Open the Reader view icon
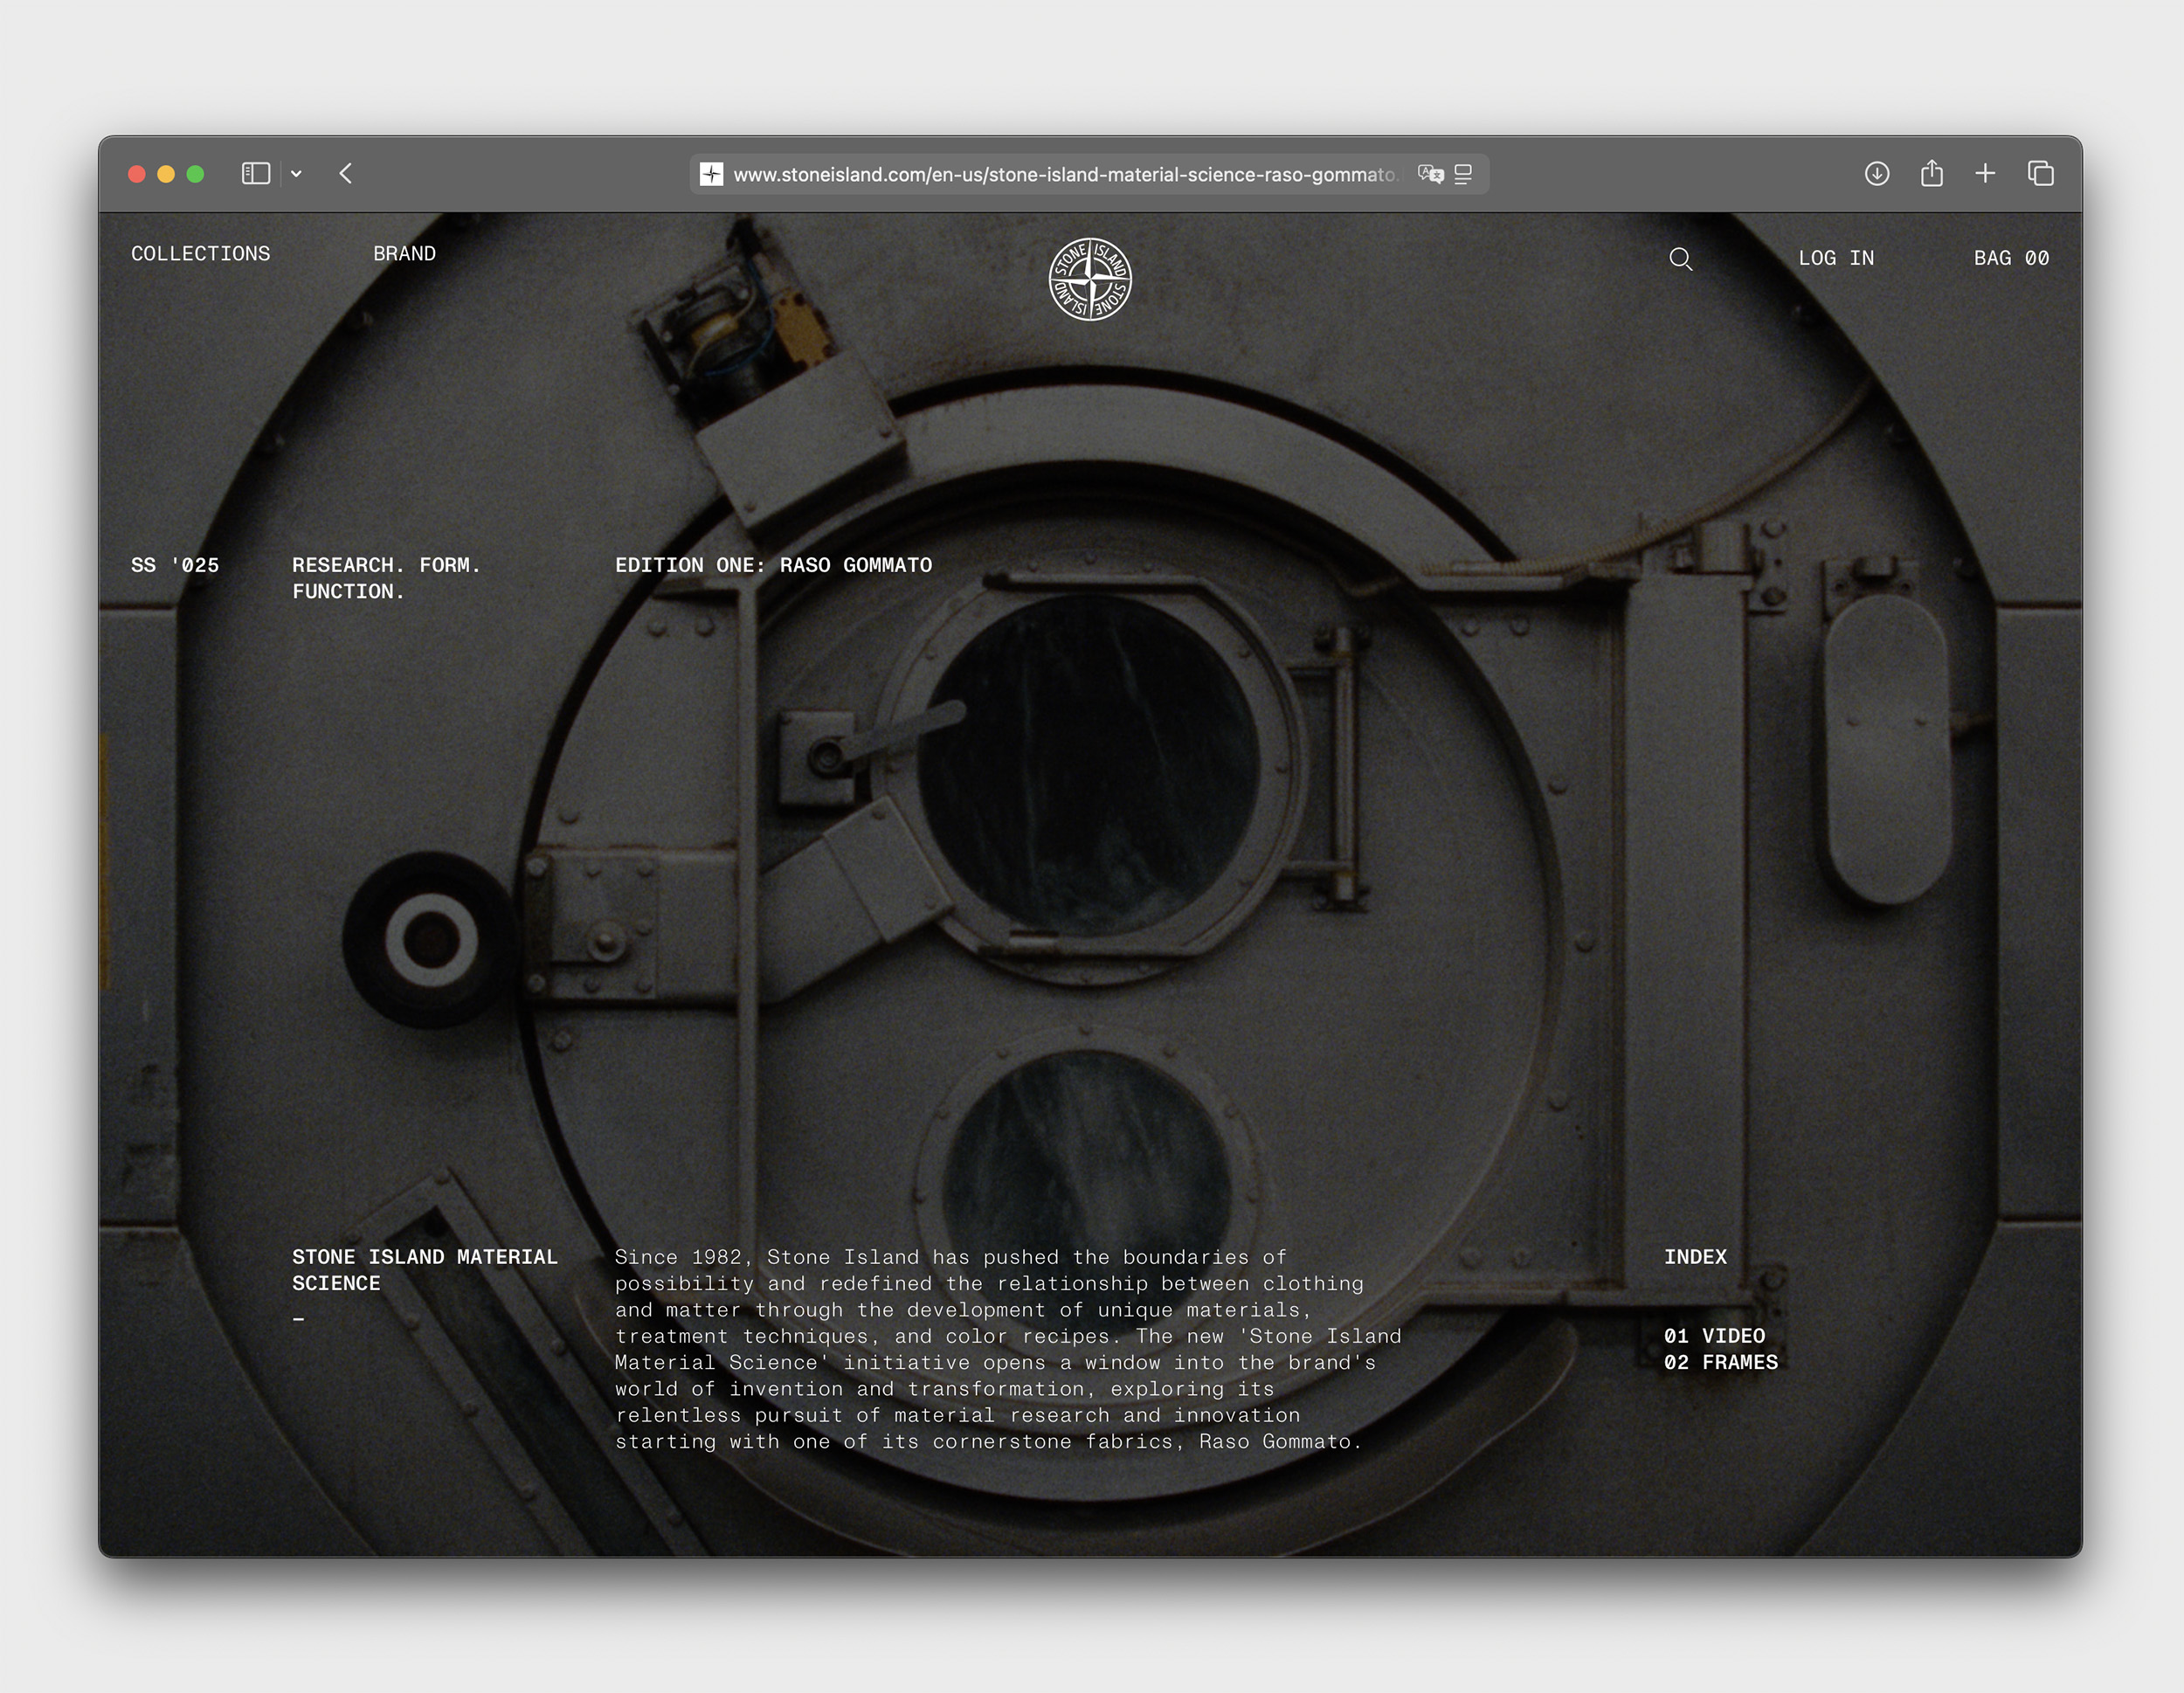The height and width of the screenshot is (1693, 2184). (x=1463, y=174)
